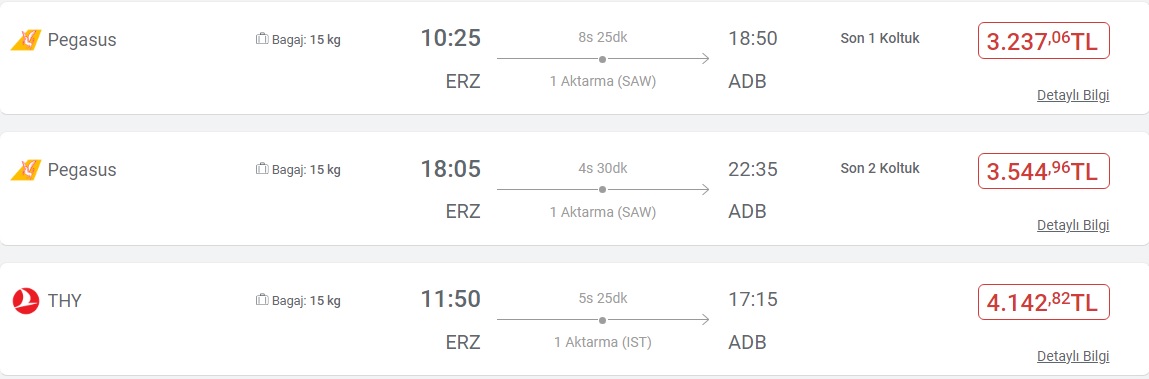Open Detaylı Bilgi for the 10:25 Pegasus flight
The width and height of the screenshot is (1149, 379).
point(1073,95)
